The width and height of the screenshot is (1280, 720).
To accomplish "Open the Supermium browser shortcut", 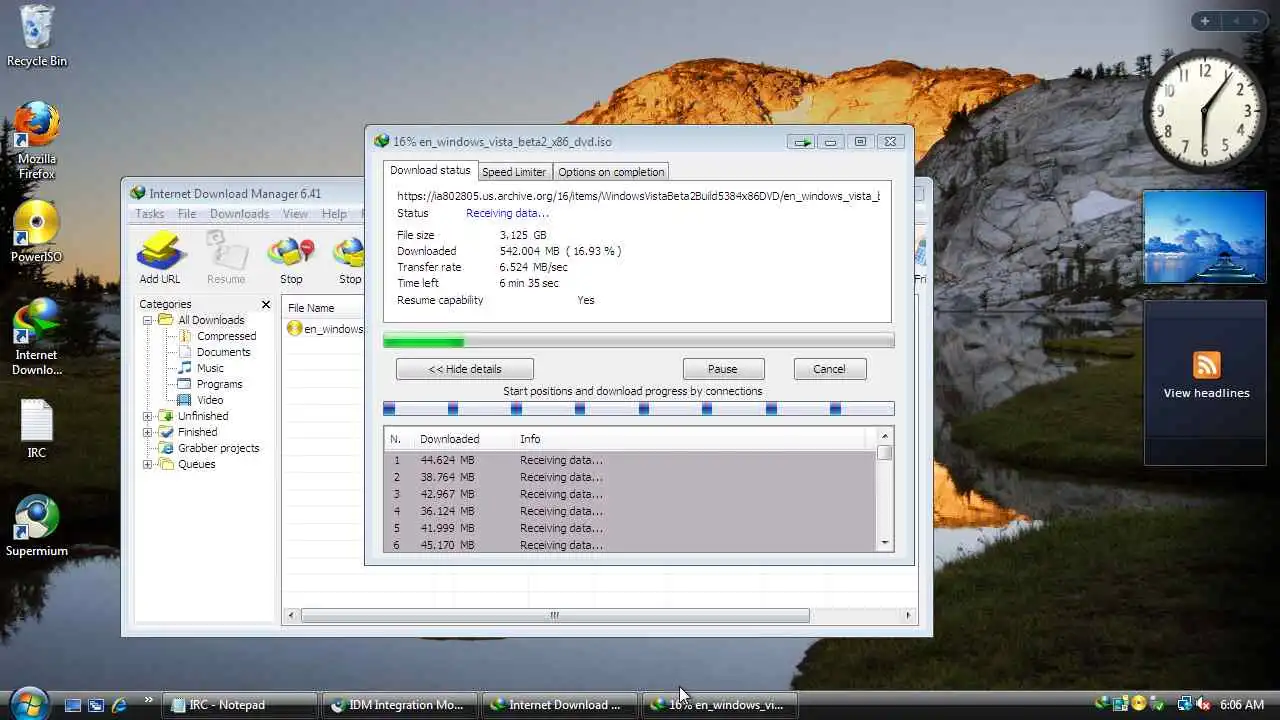I will coord(37,526).
